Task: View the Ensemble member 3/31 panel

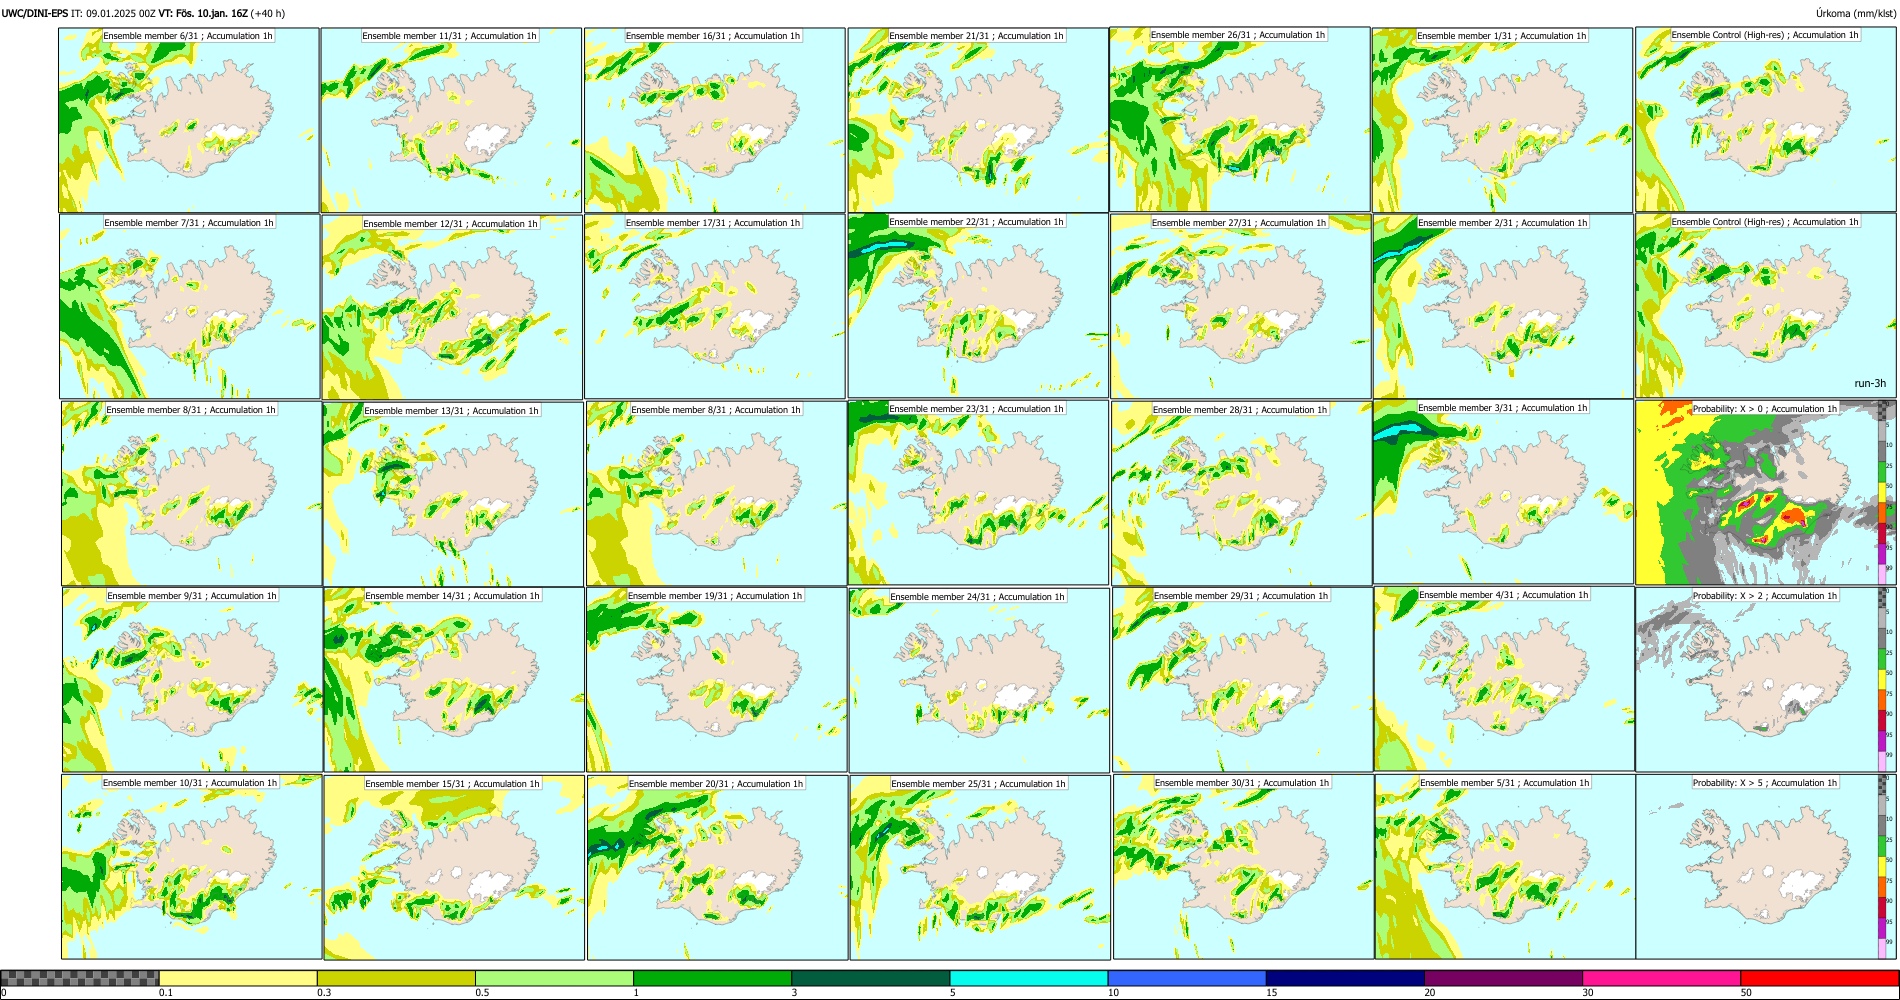Action: click(x=1503, y=492)
